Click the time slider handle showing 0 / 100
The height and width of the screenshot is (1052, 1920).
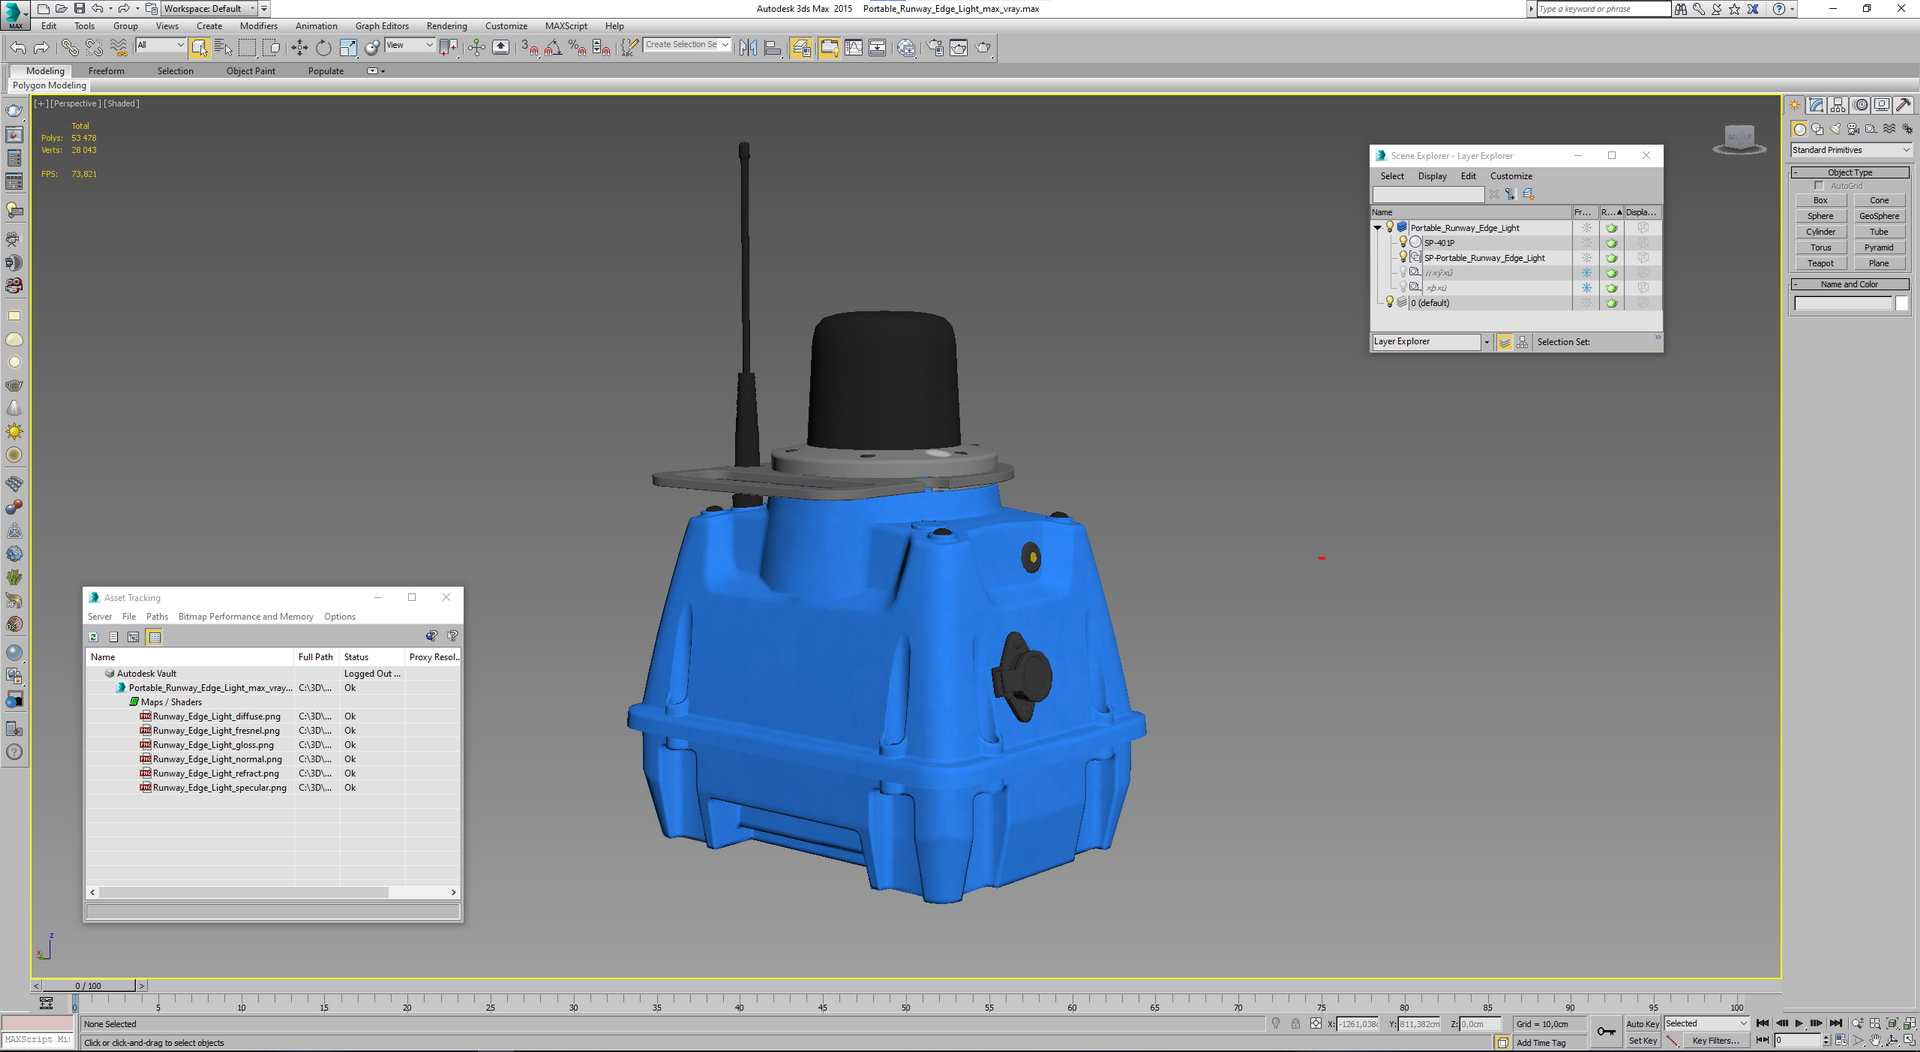click(x=88, y=986)
